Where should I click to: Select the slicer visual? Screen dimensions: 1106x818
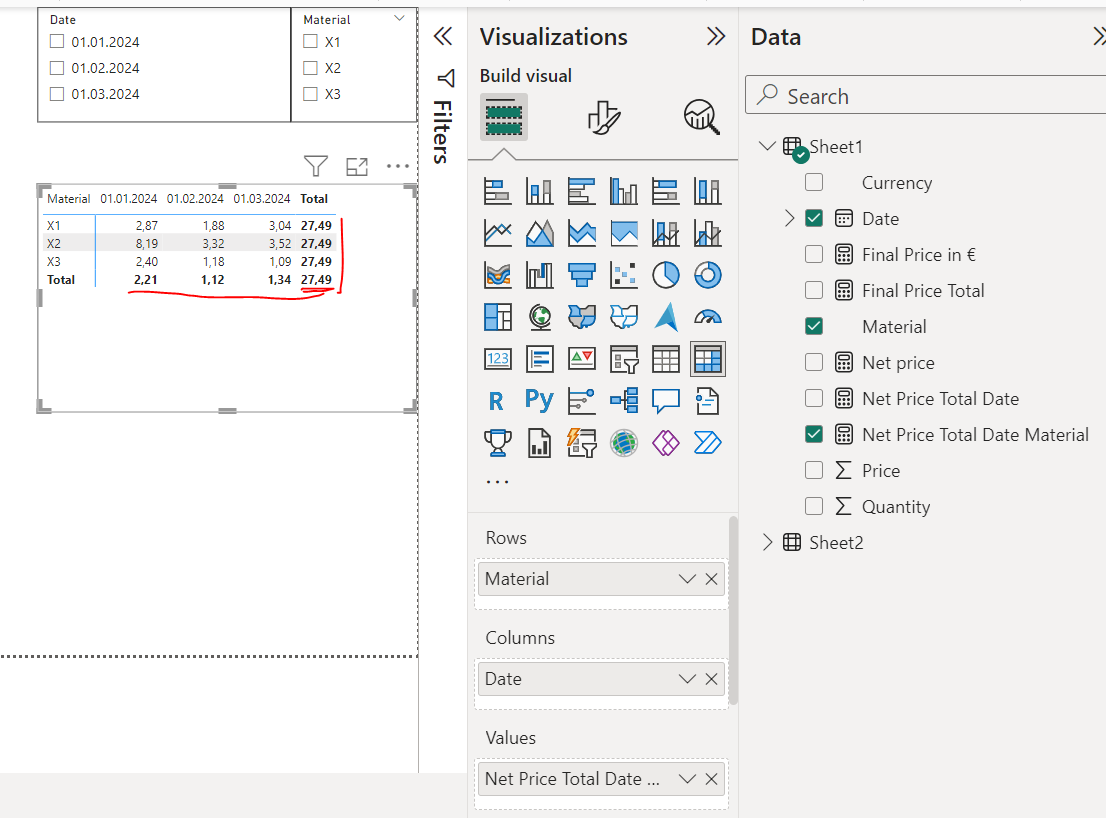click(x=624, y=359)
